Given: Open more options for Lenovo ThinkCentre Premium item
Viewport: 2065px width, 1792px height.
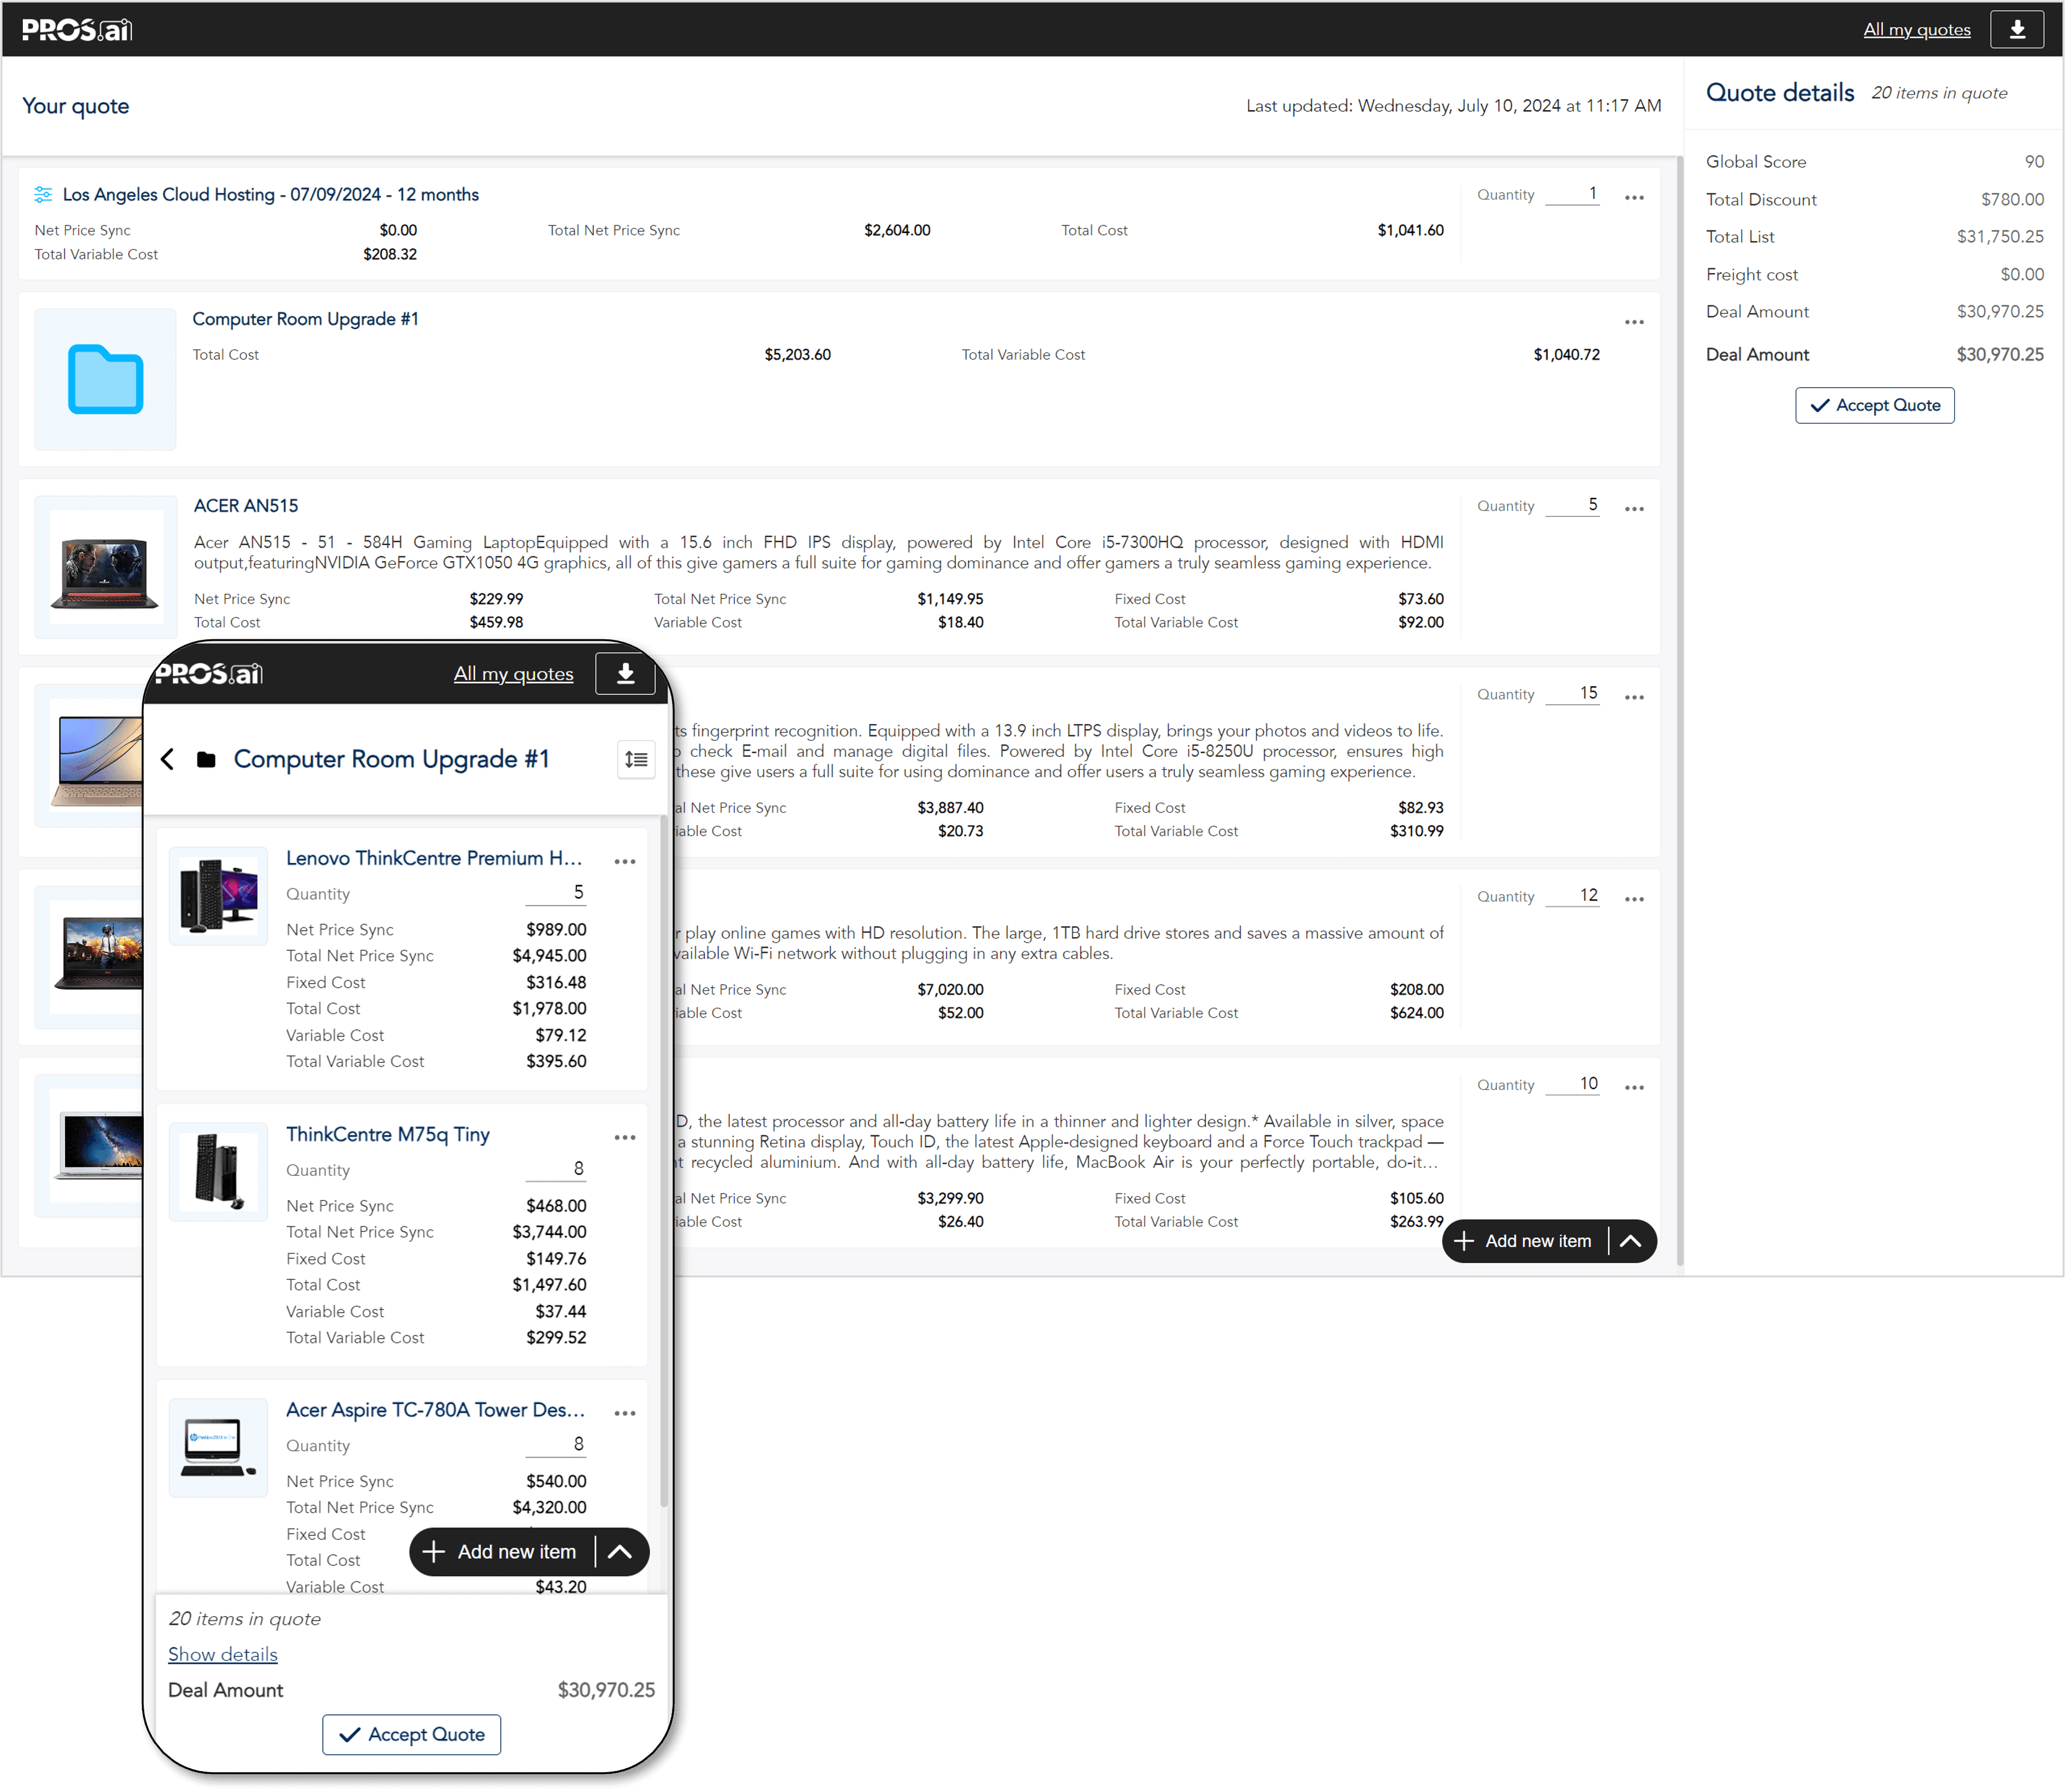Looking at the screenshot, I should (625, 861).
